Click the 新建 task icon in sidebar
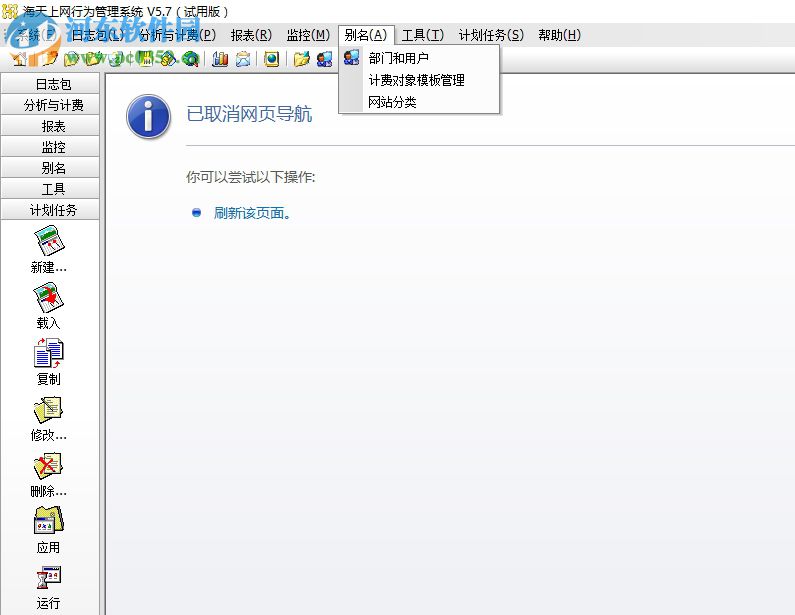 click(49, 240)
